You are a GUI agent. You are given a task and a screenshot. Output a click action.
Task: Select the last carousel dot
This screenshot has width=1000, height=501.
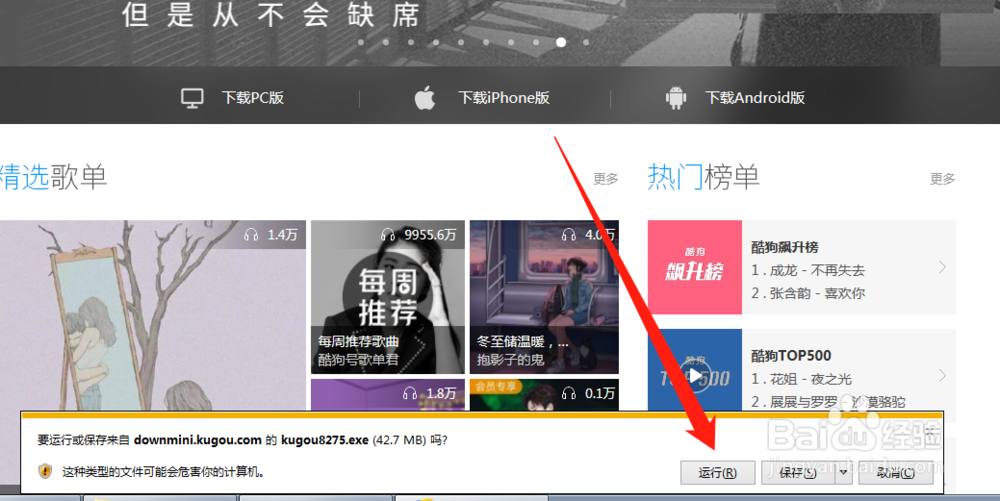coord(586,43)
